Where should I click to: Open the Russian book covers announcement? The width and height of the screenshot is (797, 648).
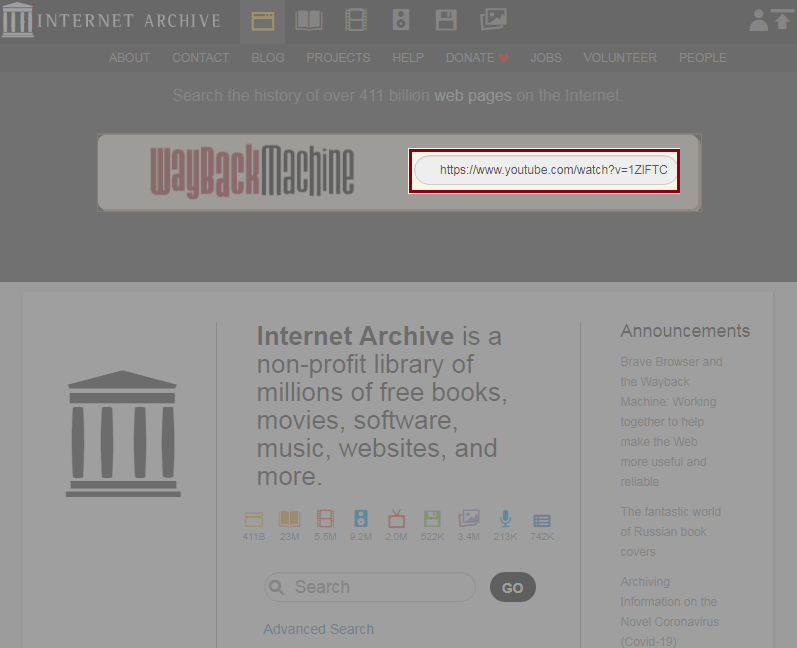[x=671, y=532]
